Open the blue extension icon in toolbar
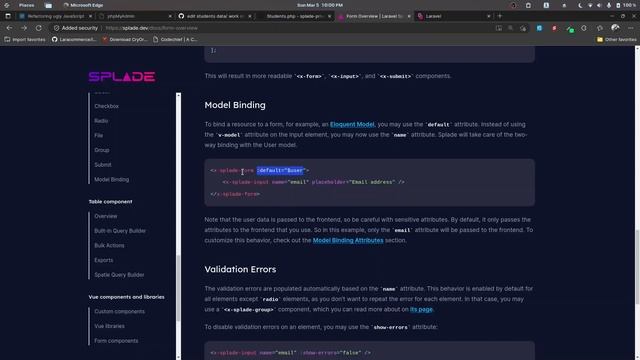The width and height of the screenshot is (640, 360). point(539,28)
